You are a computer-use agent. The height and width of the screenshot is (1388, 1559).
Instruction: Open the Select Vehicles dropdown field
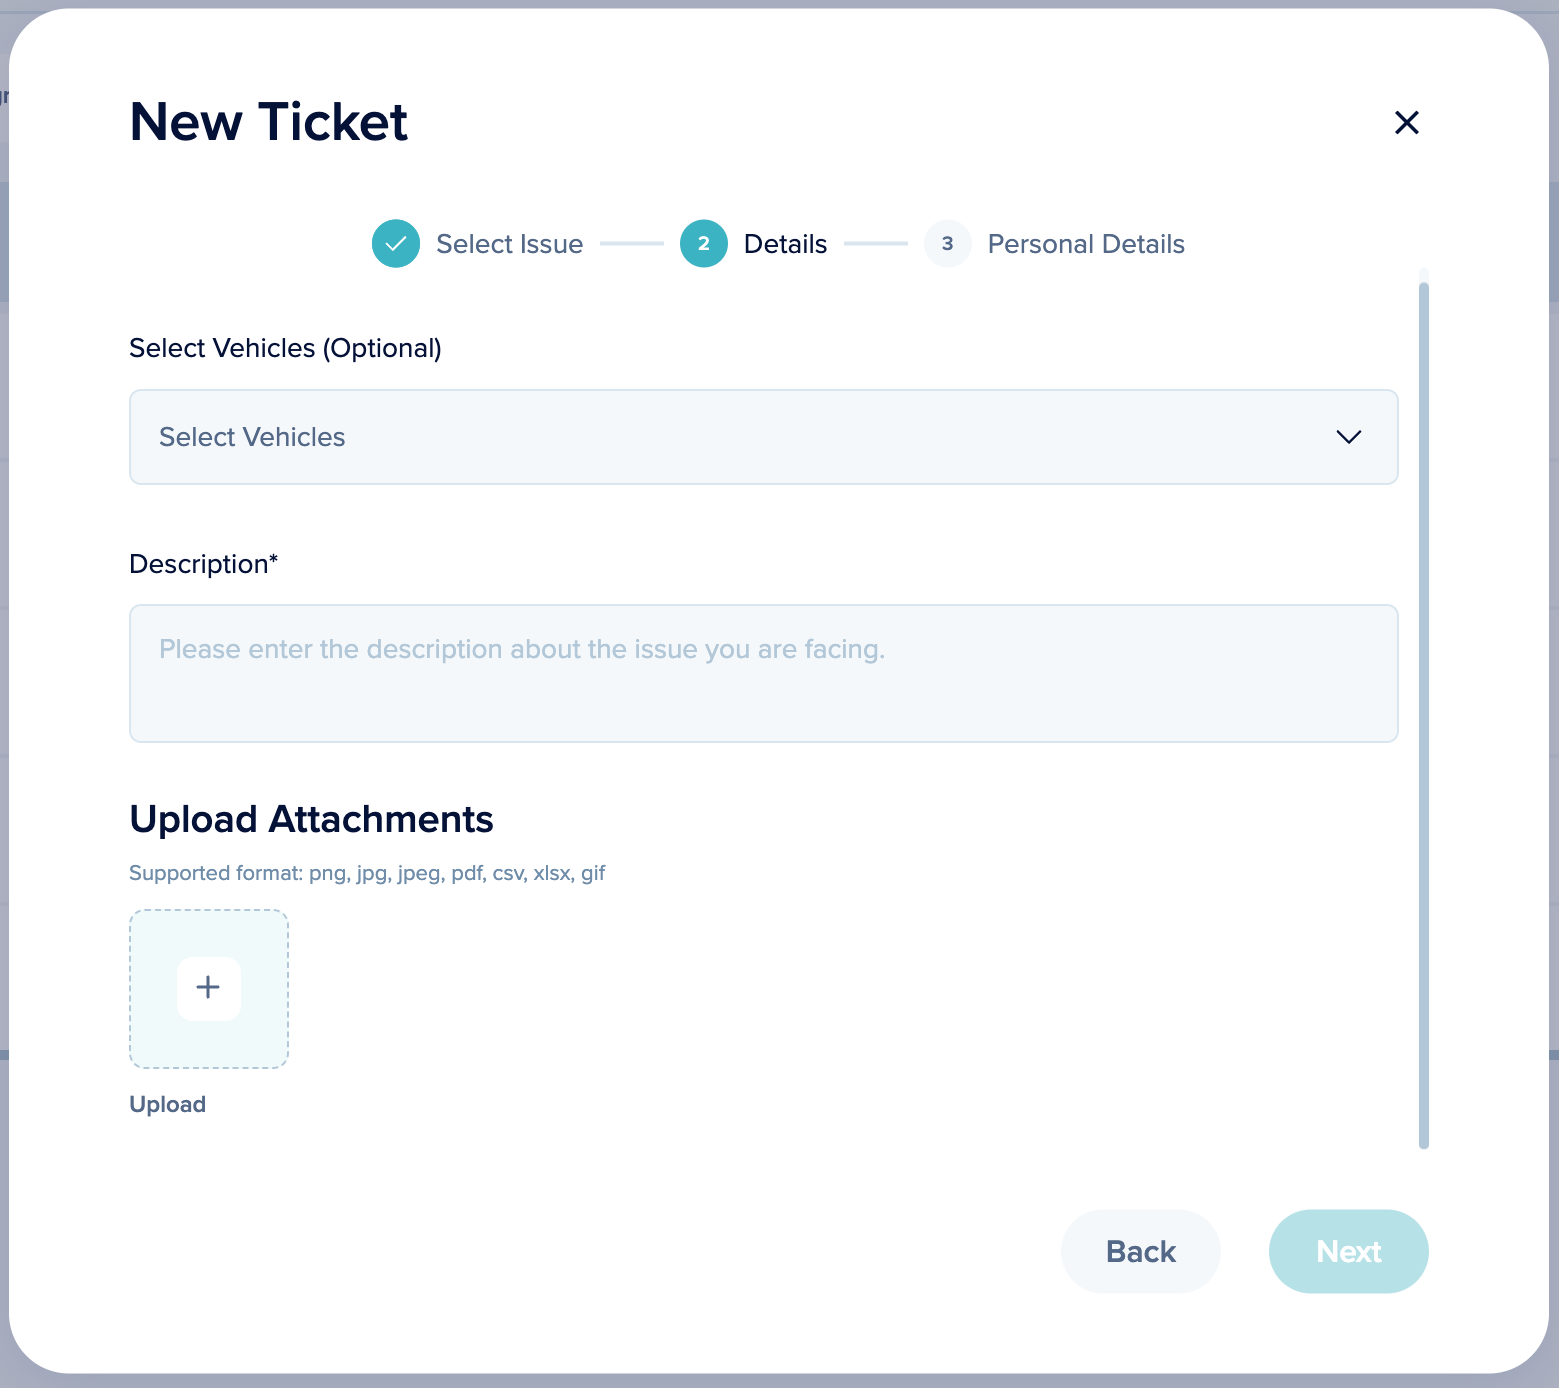764,437
